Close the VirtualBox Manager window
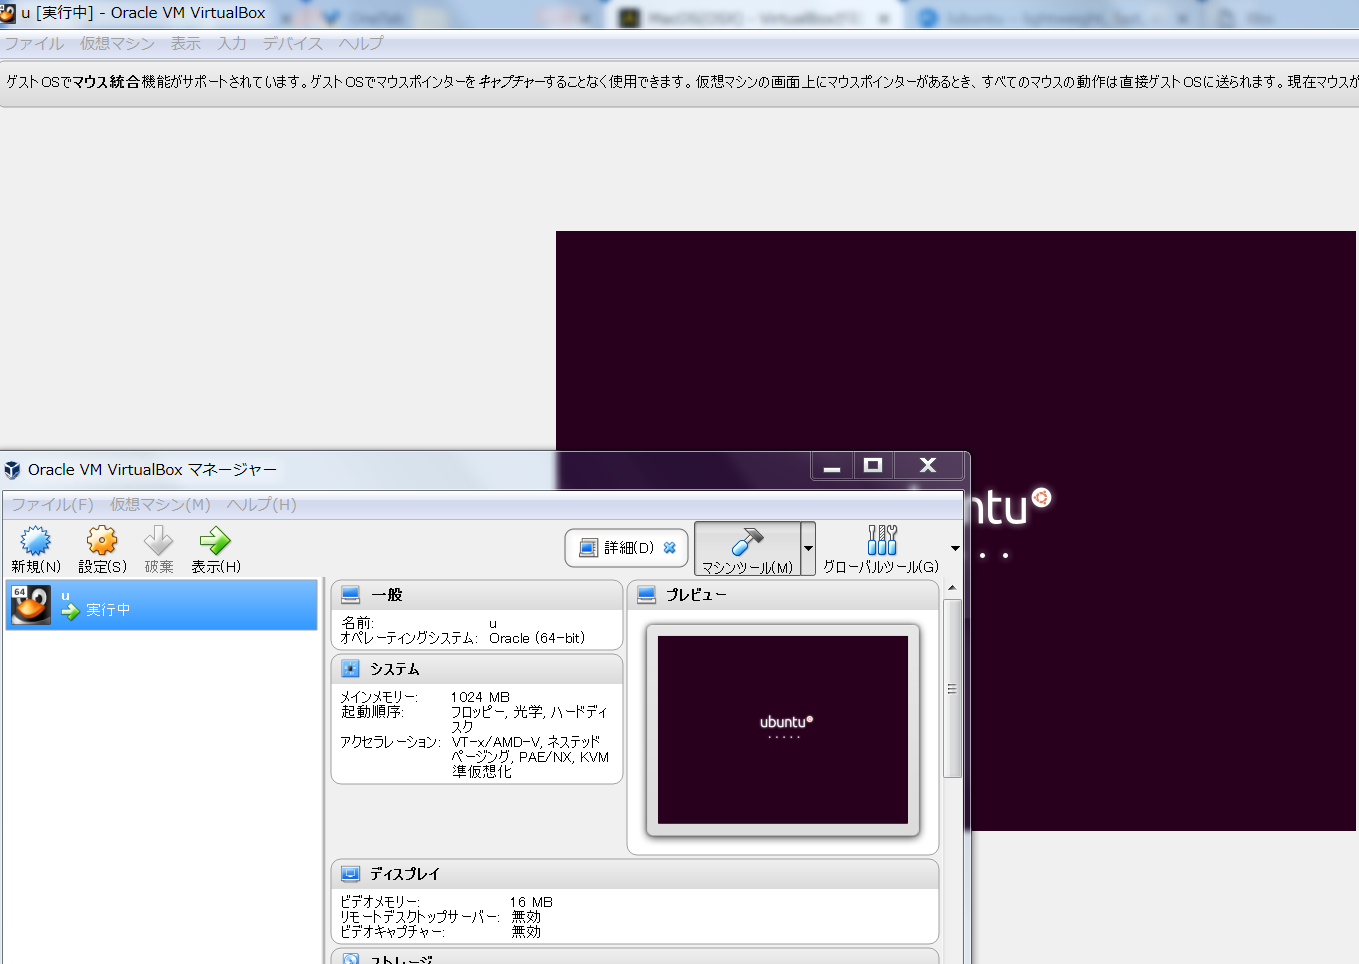Image resolution: width=1359 pixels, height=964 pixels. coord(928,466)
